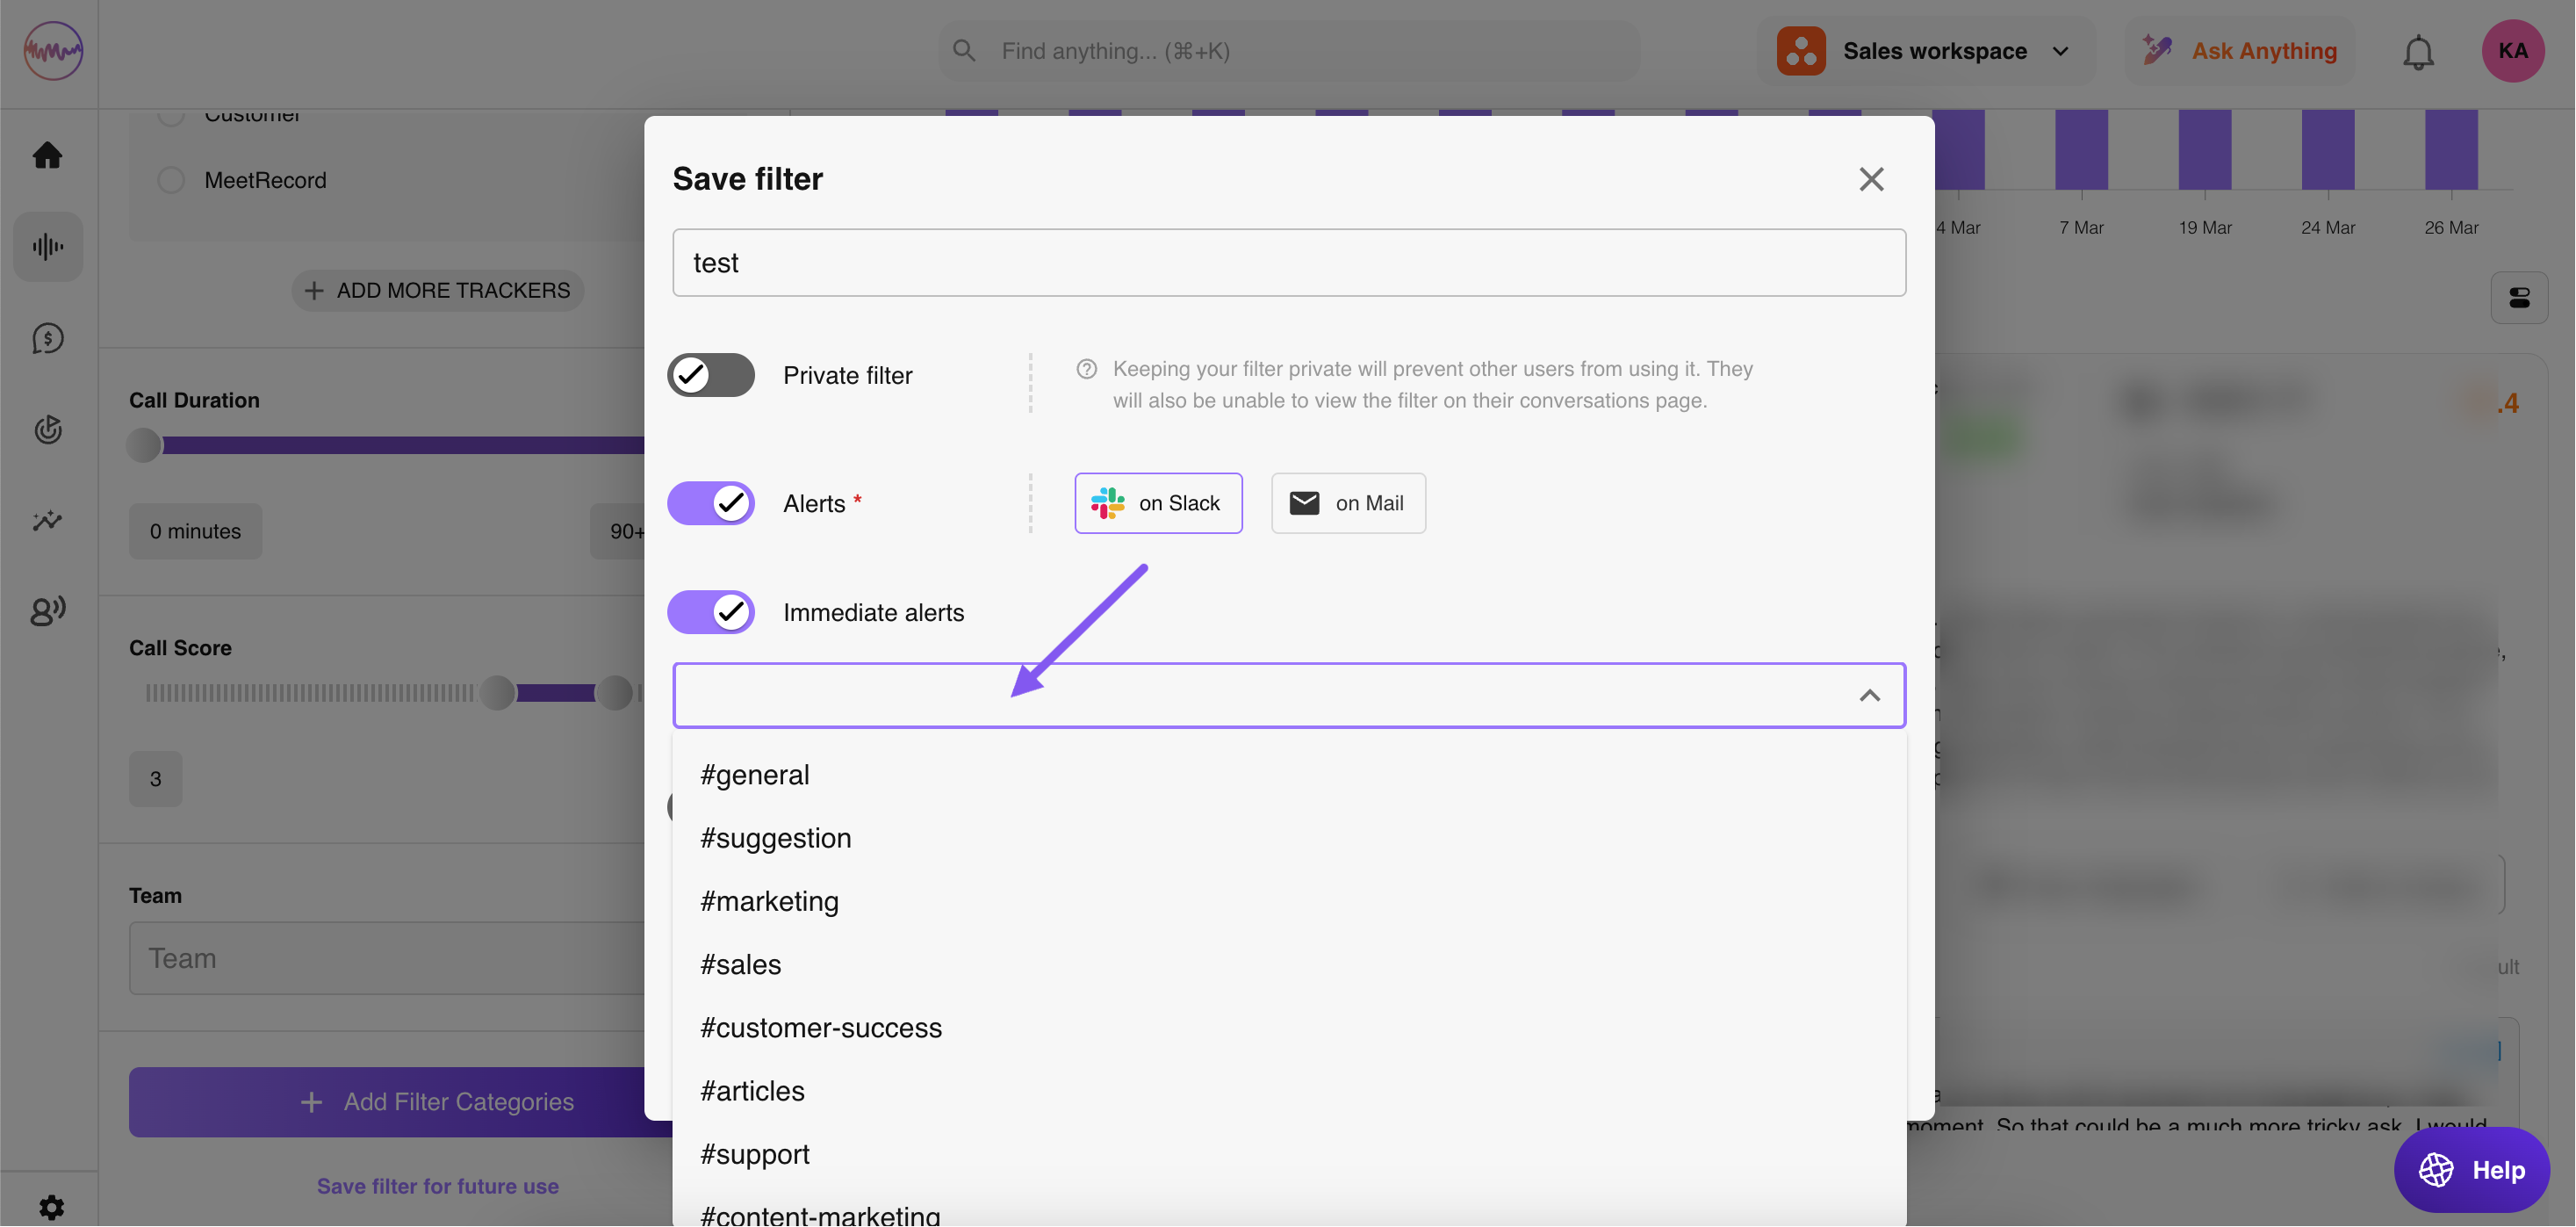Collapse the Slack channel dropdown chevron
This screenshot has height=1227, width=2576.
tap(1869, 695)
